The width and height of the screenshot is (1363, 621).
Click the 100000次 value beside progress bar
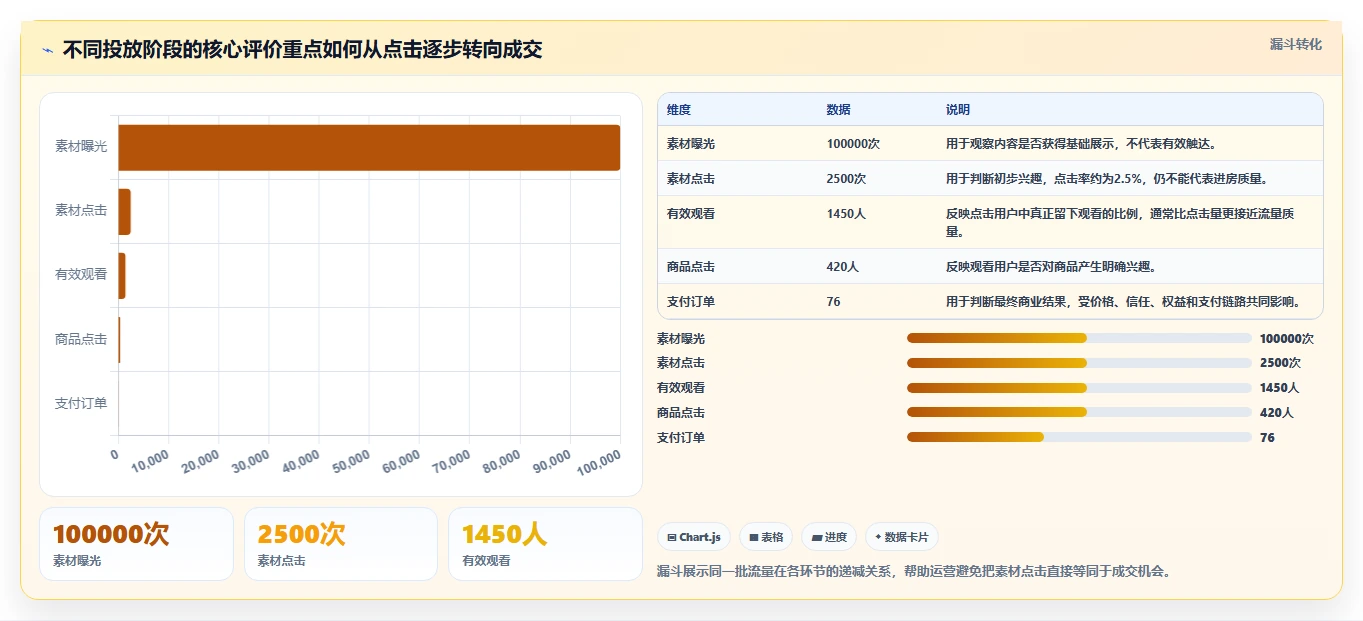tap(1287, 339)
